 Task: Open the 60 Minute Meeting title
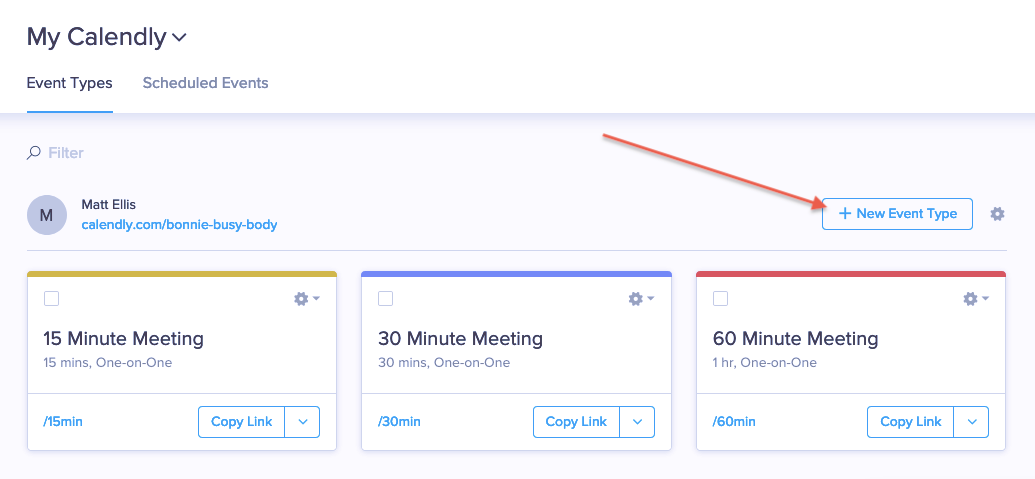(795, 339)
